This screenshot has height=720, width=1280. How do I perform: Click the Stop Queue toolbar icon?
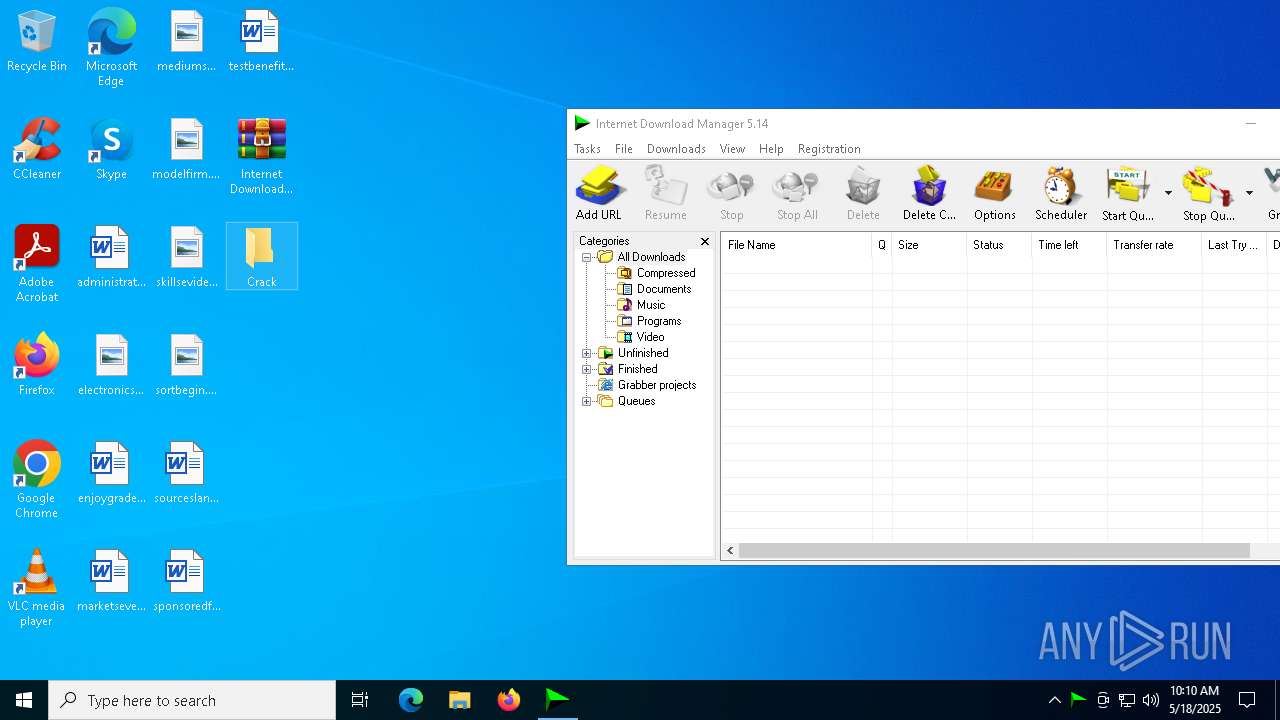click(x=1208, y=193)
